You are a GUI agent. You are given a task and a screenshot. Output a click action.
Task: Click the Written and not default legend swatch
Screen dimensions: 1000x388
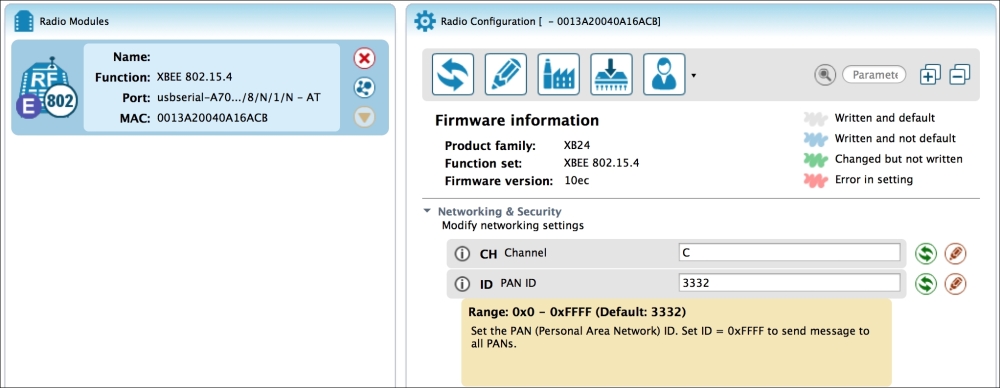pos(815,139)
